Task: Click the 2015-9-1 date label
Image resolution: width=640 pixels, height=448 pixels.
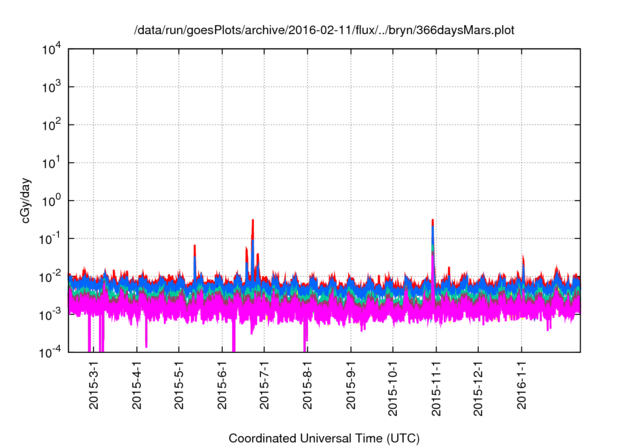Action: [351, 385]
